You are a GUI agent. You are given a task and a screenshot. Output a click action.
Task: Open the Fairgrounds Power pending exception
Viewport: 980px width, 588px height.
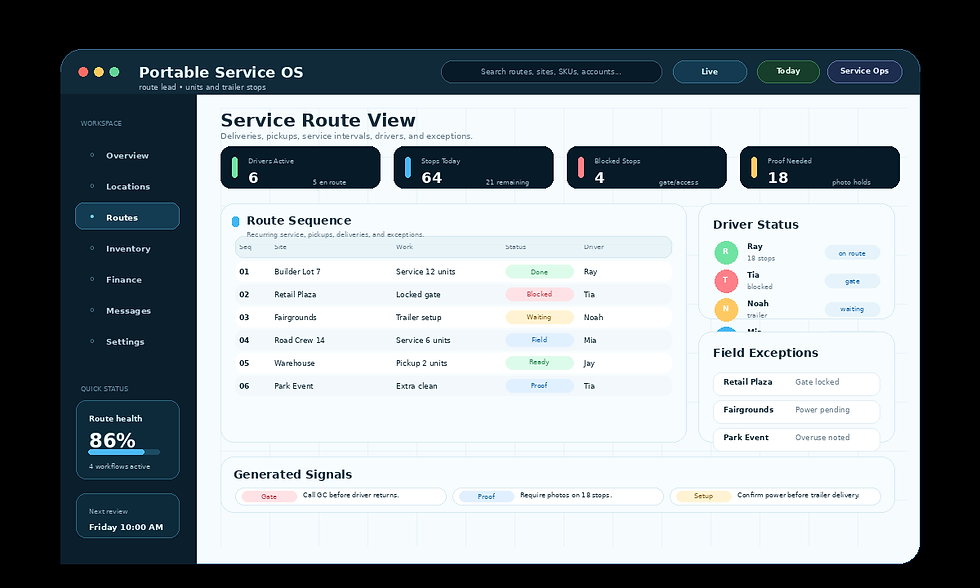(796, 411)
